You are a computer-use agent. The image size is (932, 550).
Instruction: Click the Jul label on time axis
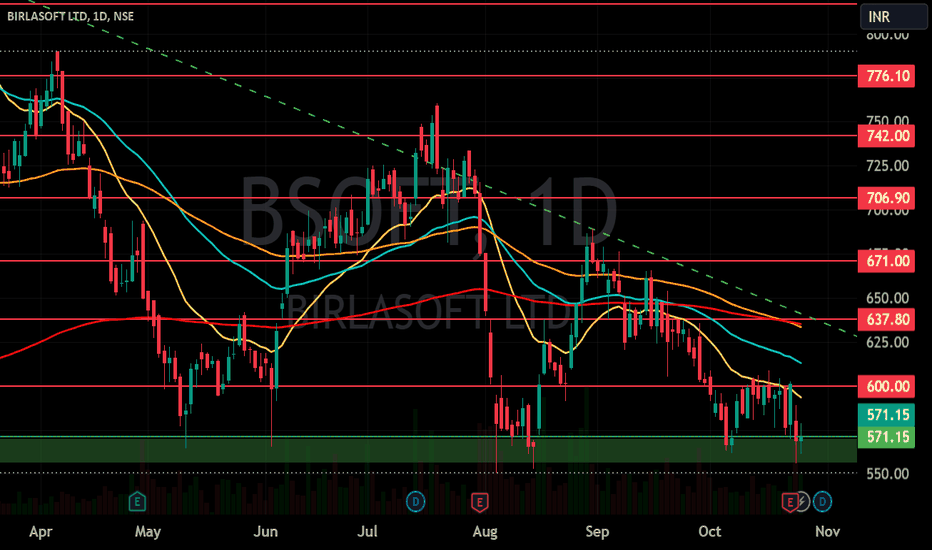point(367,531)
